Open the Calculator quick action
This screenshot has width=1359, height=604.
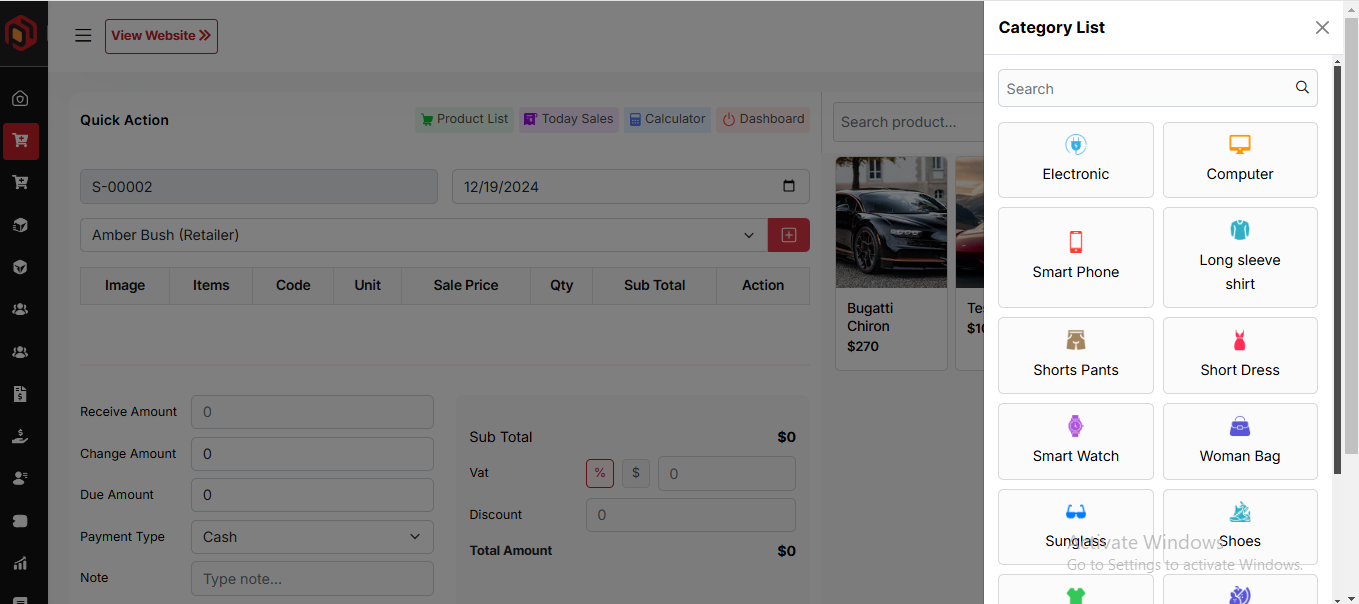(x=667, y=119)
